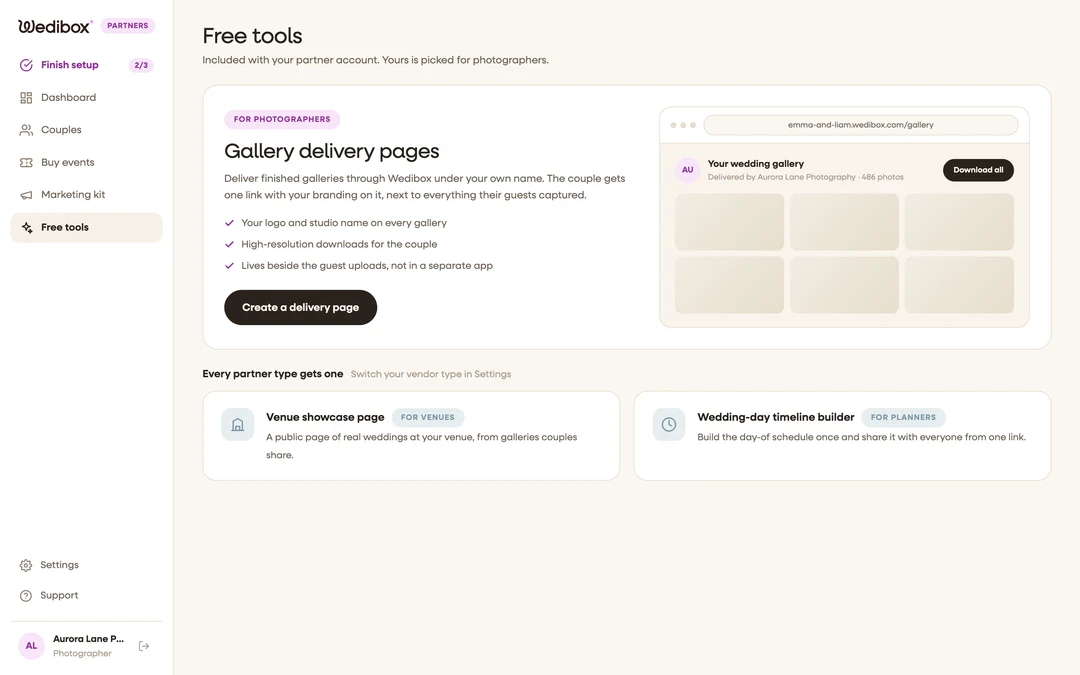Click Create a delivery page button
This screenshot has height=675, width=1080.
coord(300,307)
